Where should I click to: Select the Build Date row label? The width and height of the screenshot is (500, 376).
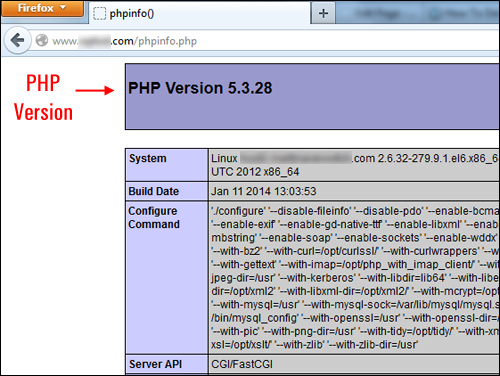coord(154,191)
